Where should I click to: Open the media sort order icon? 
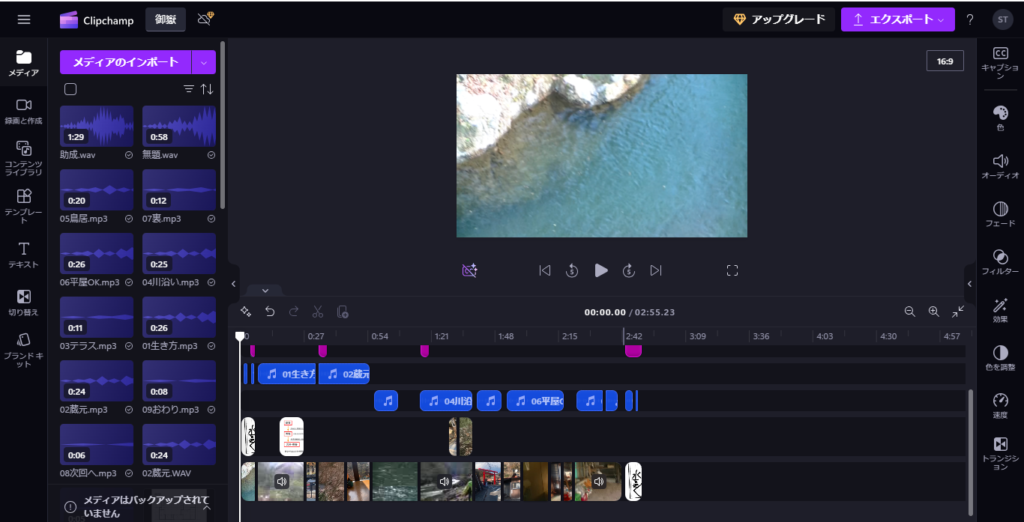207,89
